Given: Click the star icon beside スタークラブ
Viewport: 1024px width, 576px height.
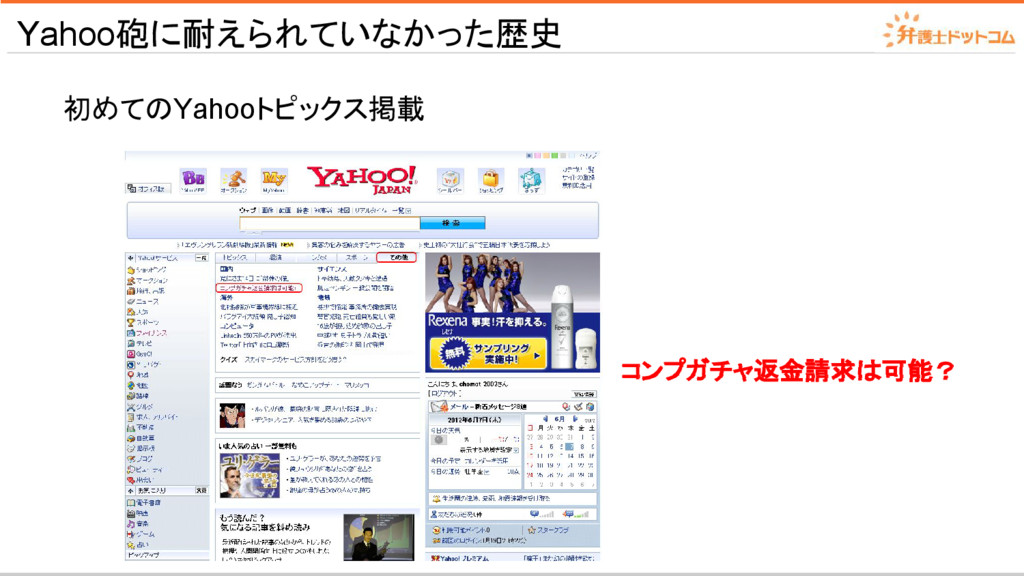Looking at the screenshot, I should [532, 530].
